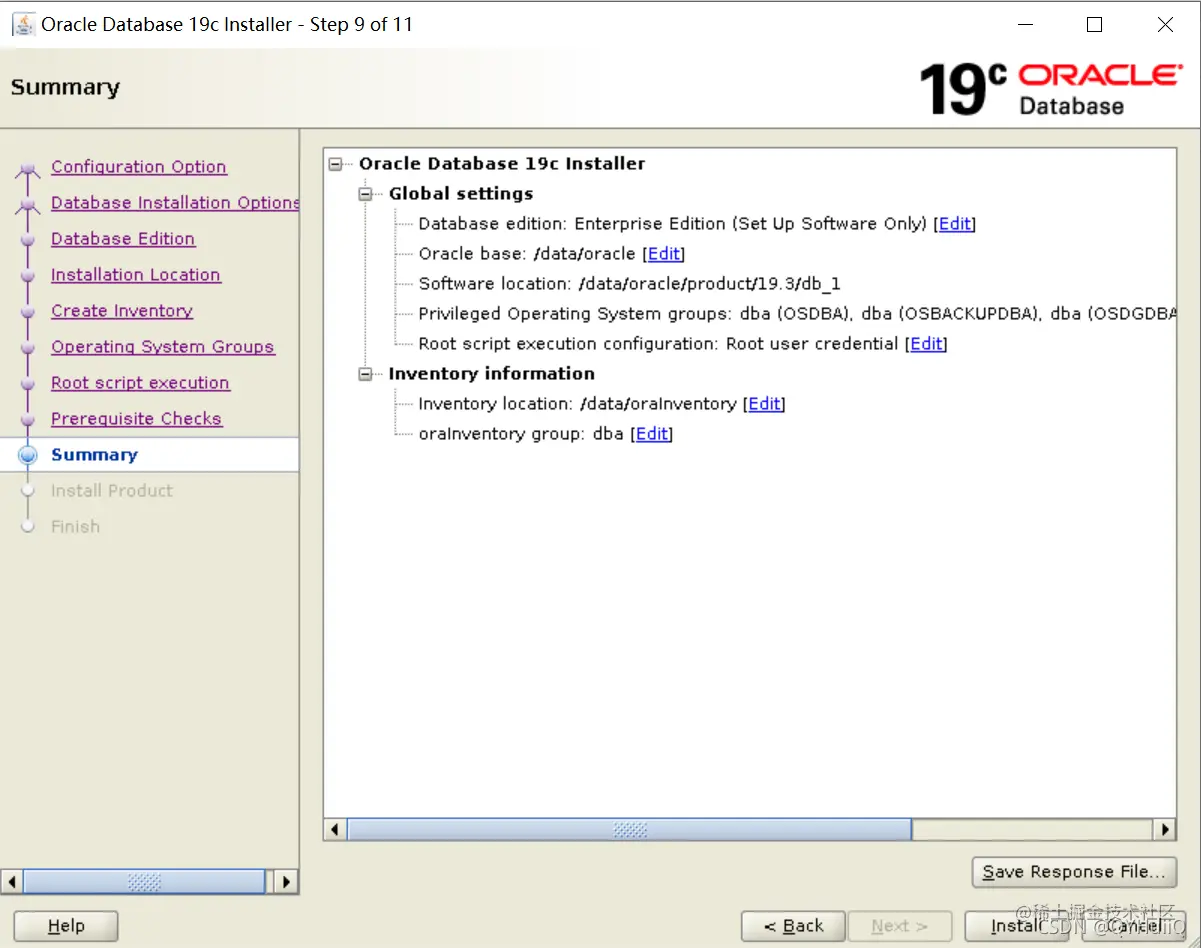Return to Prerequisite Checks step
Viewport: 1201px width, 948px height.
click(x=137, y=419)
